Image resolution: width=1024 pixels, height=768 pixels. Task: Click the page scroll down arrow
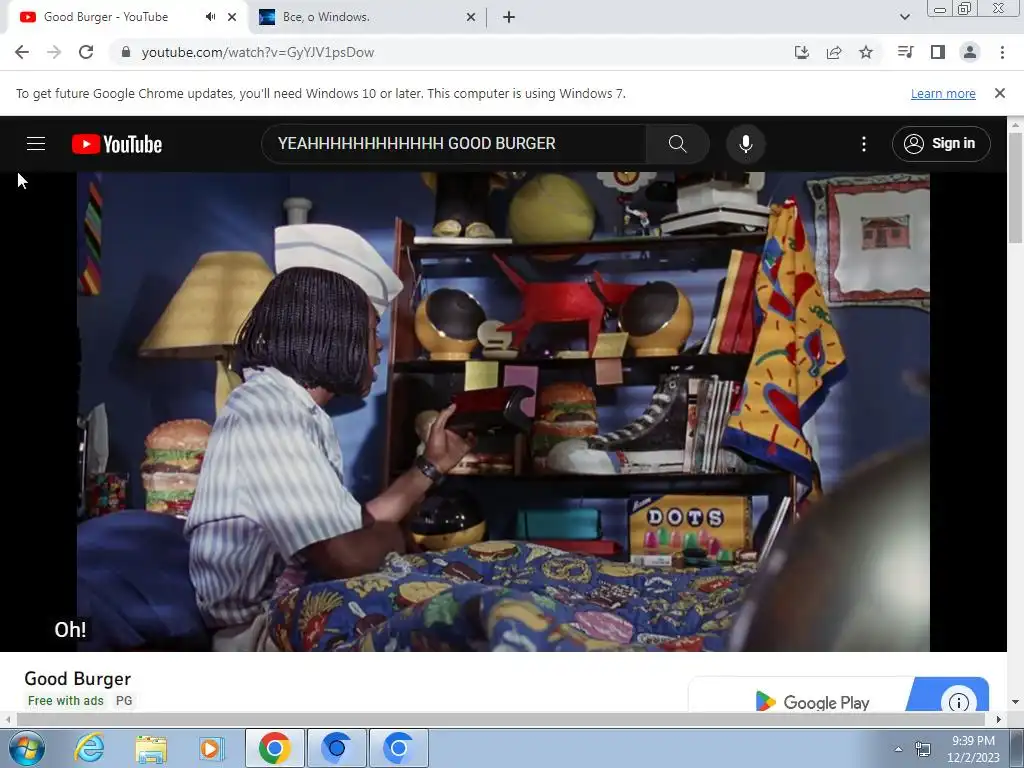pyautogui.click(x=1016, y=703)
